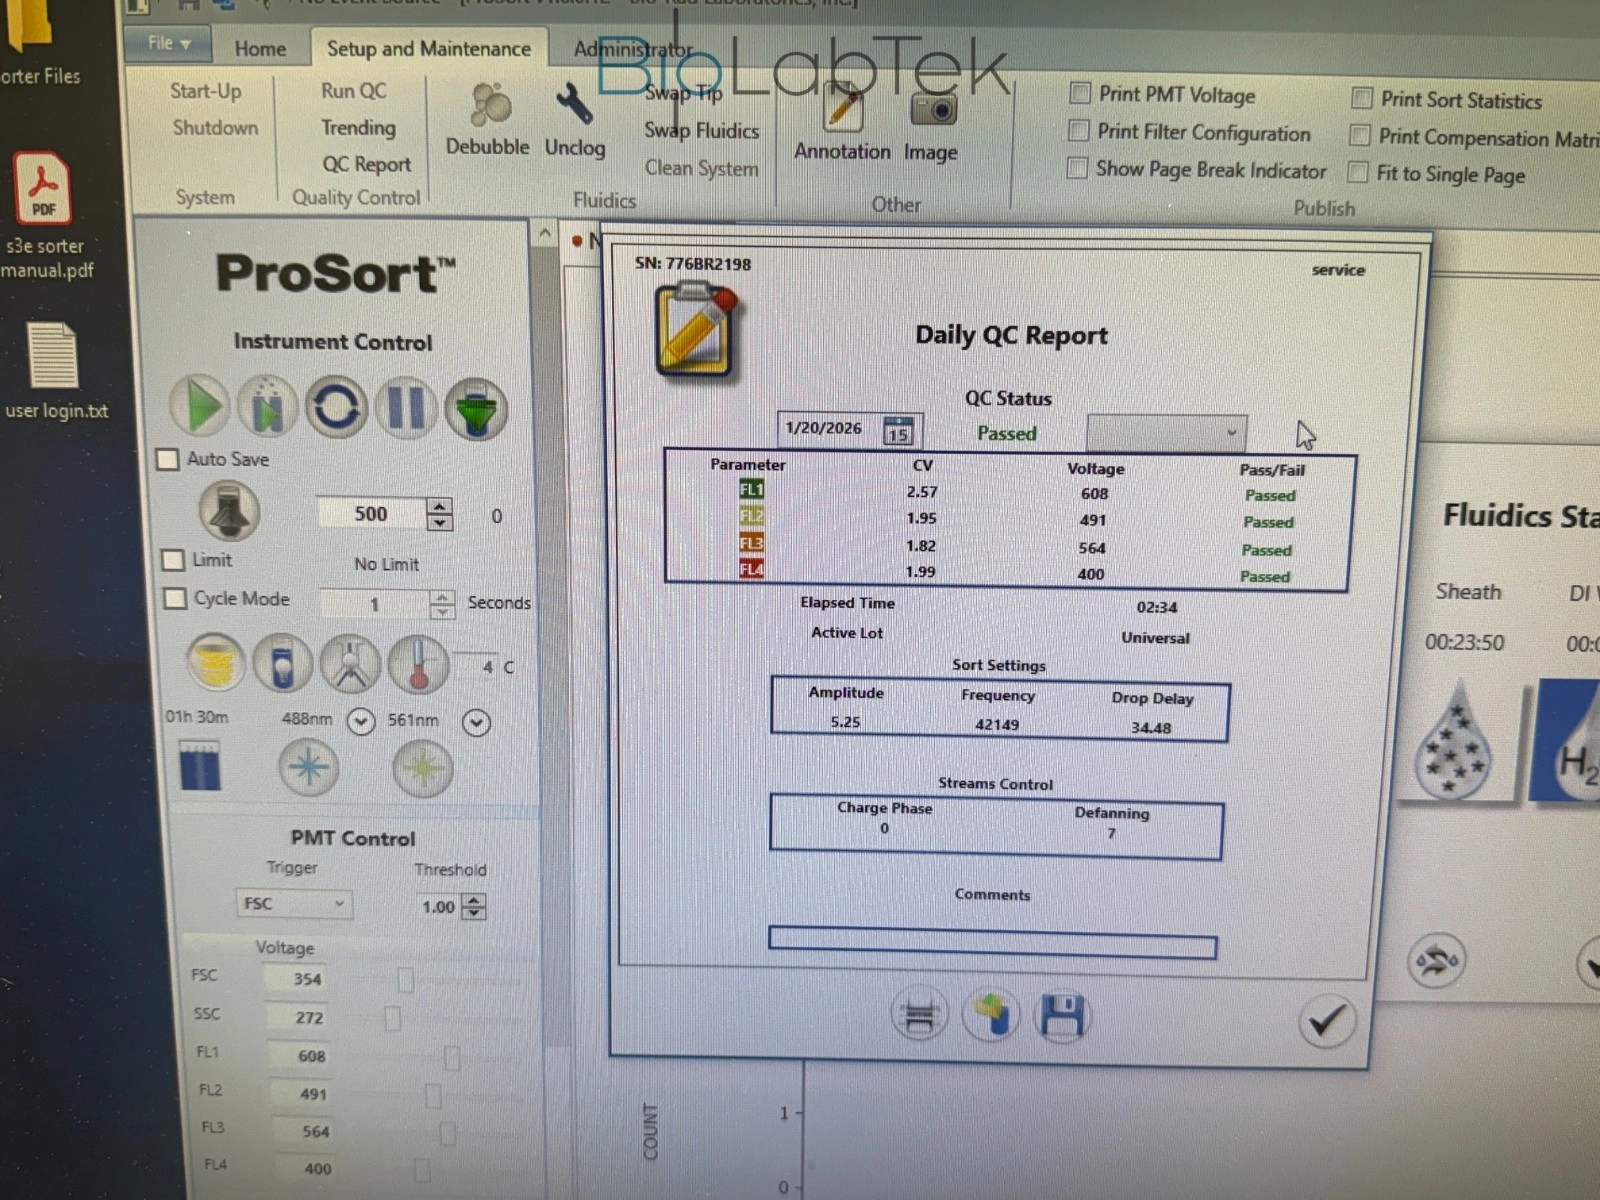Click the green Start play button

click(201, 406)
